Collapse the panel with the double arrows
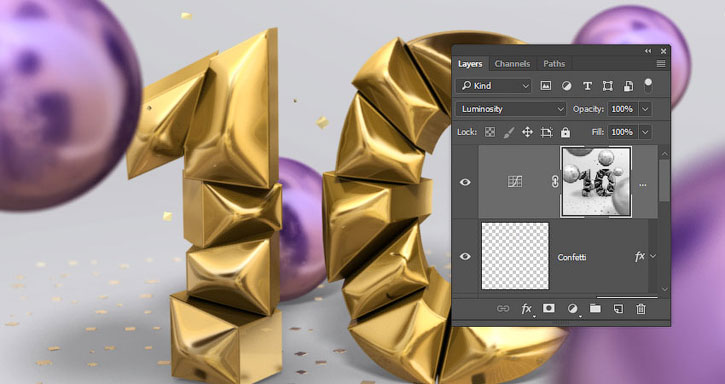This screenshot has height=384, width=725. 648,51
